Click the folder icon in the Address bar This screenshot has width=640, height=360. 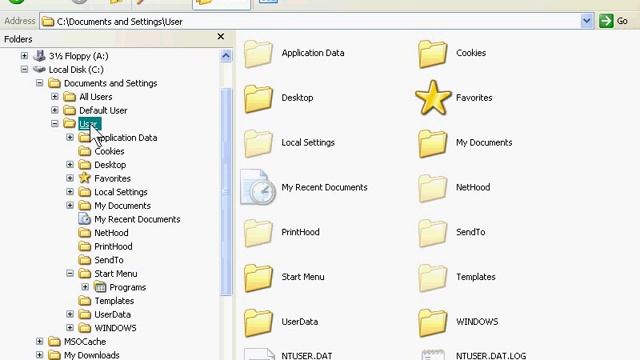(48, 21)
